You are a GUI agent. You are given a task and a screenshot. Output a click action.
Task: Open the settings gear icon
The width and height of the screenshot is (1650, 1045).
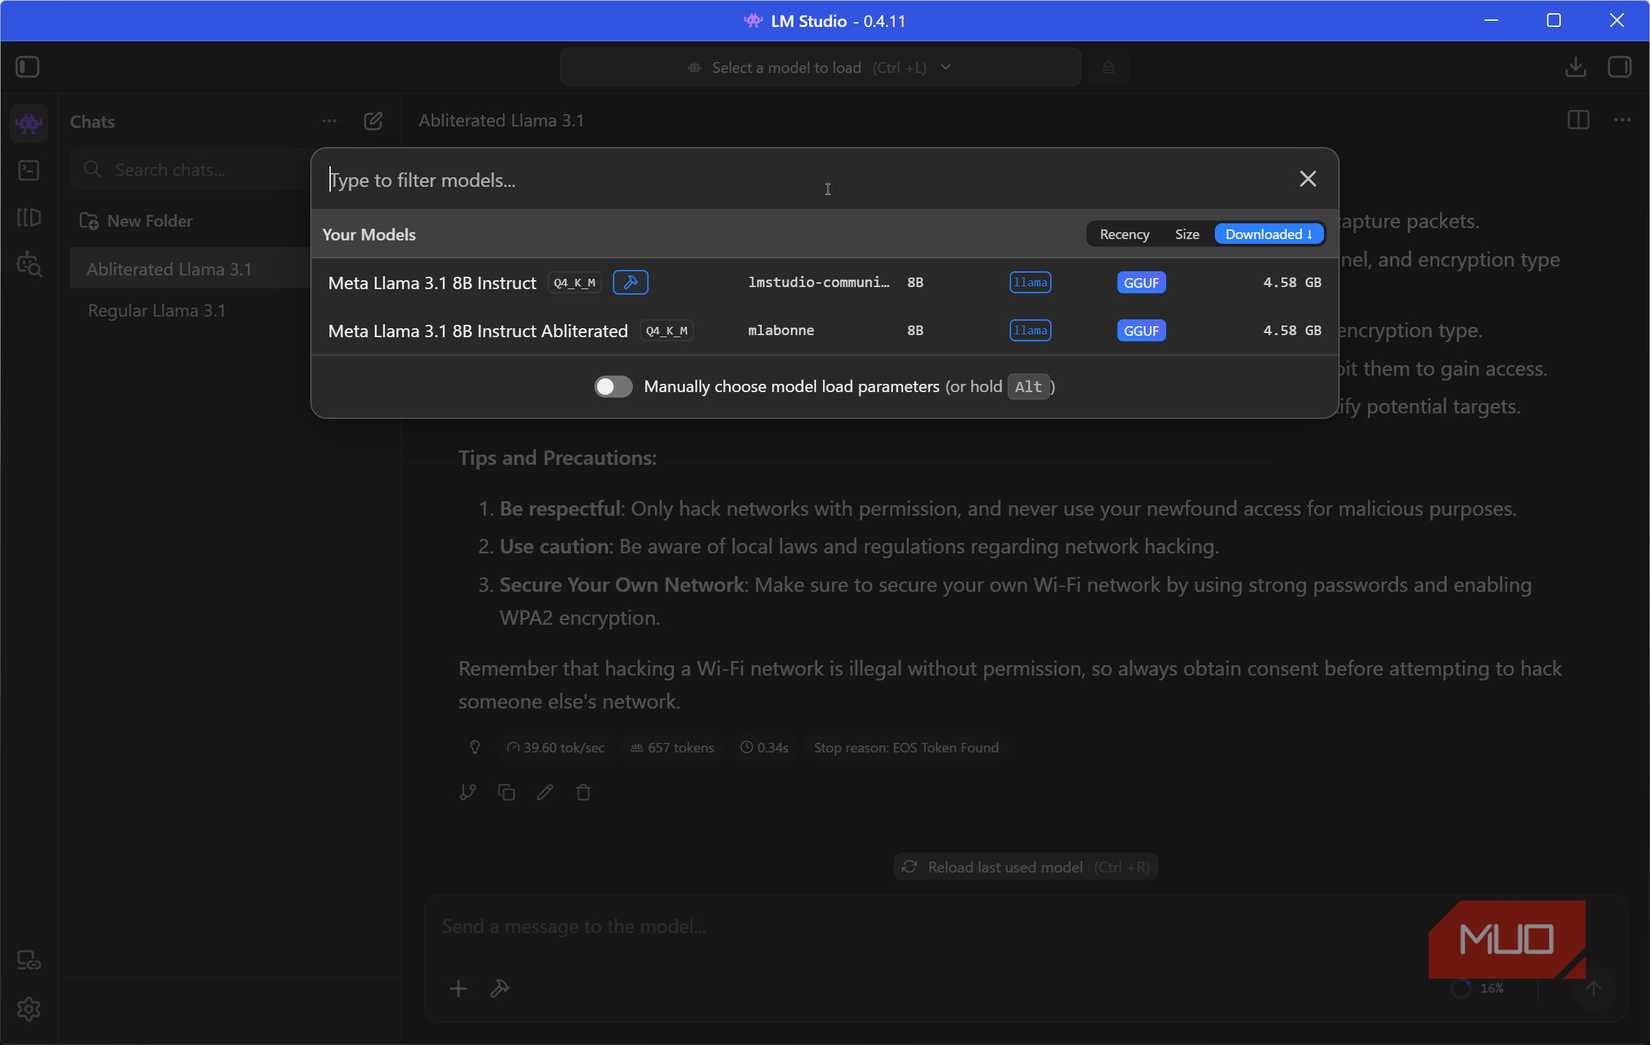click(x=29, y=1009)
